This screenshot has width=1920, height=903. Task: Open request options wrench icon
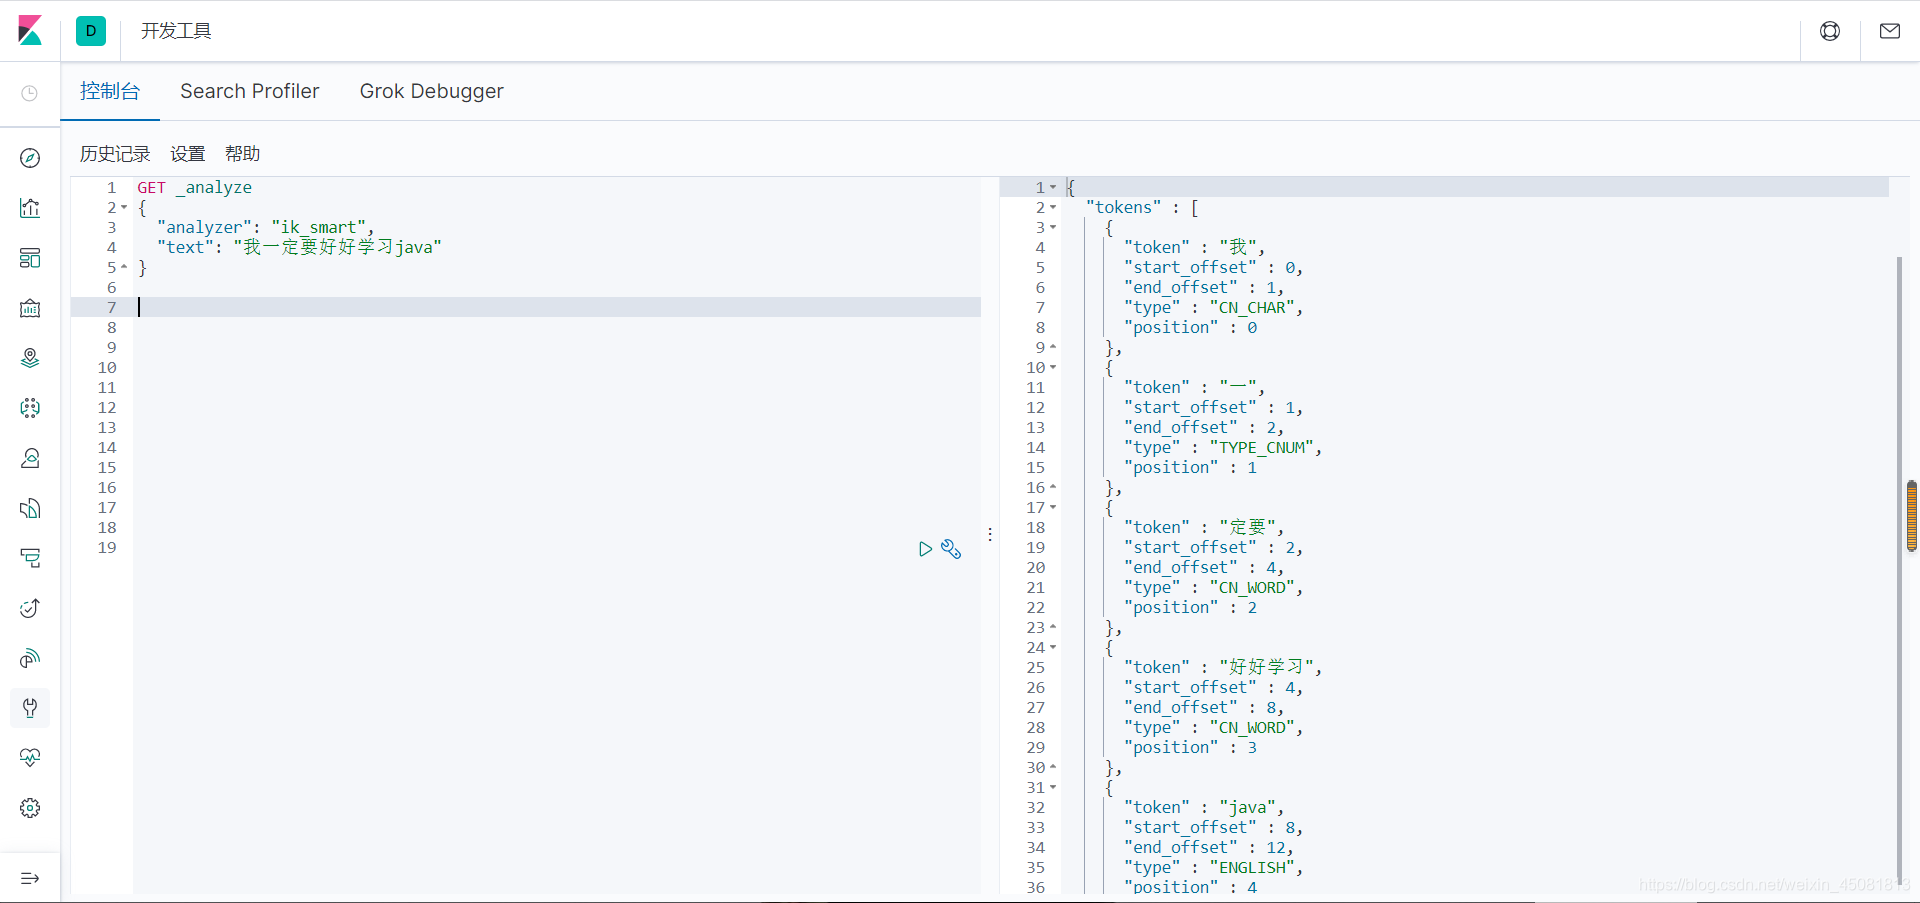(x=951, y=549)
